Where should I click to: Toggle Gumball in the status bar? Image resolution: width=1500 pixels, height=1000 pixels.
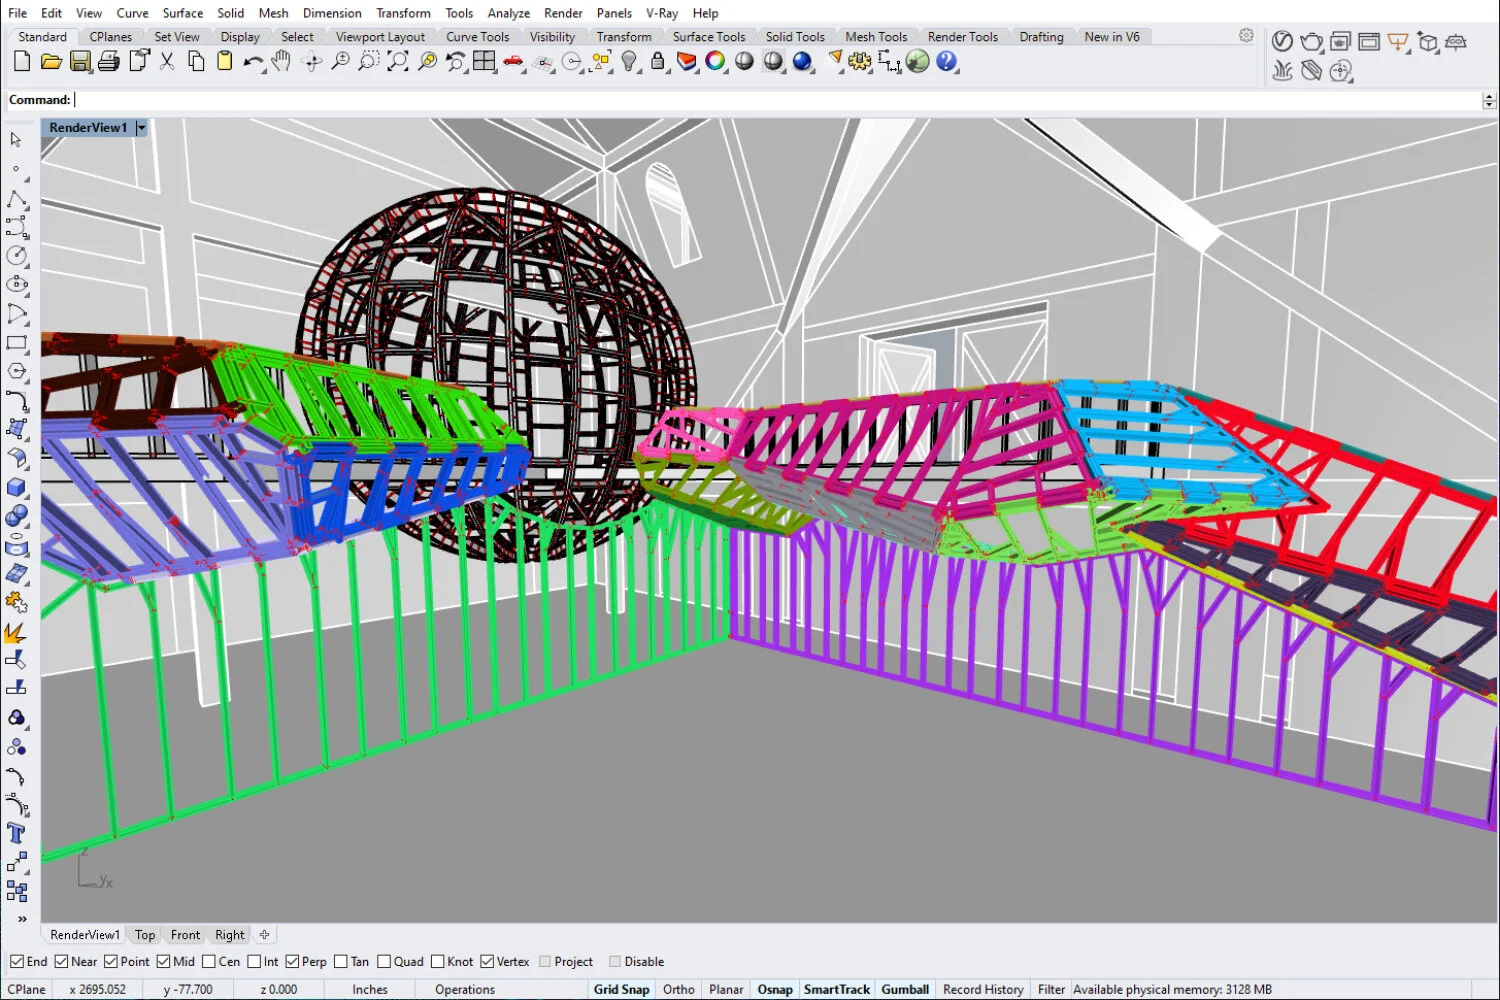tap(904, 988)
